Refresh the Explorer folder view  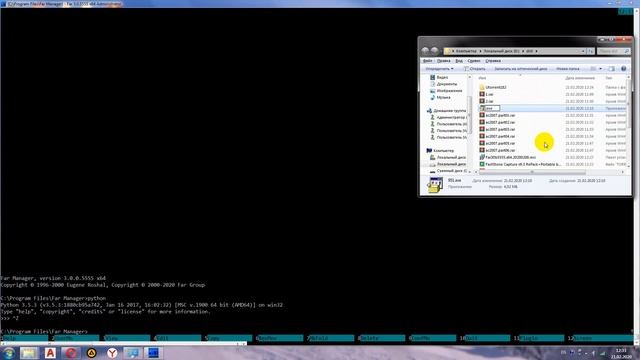591,51
